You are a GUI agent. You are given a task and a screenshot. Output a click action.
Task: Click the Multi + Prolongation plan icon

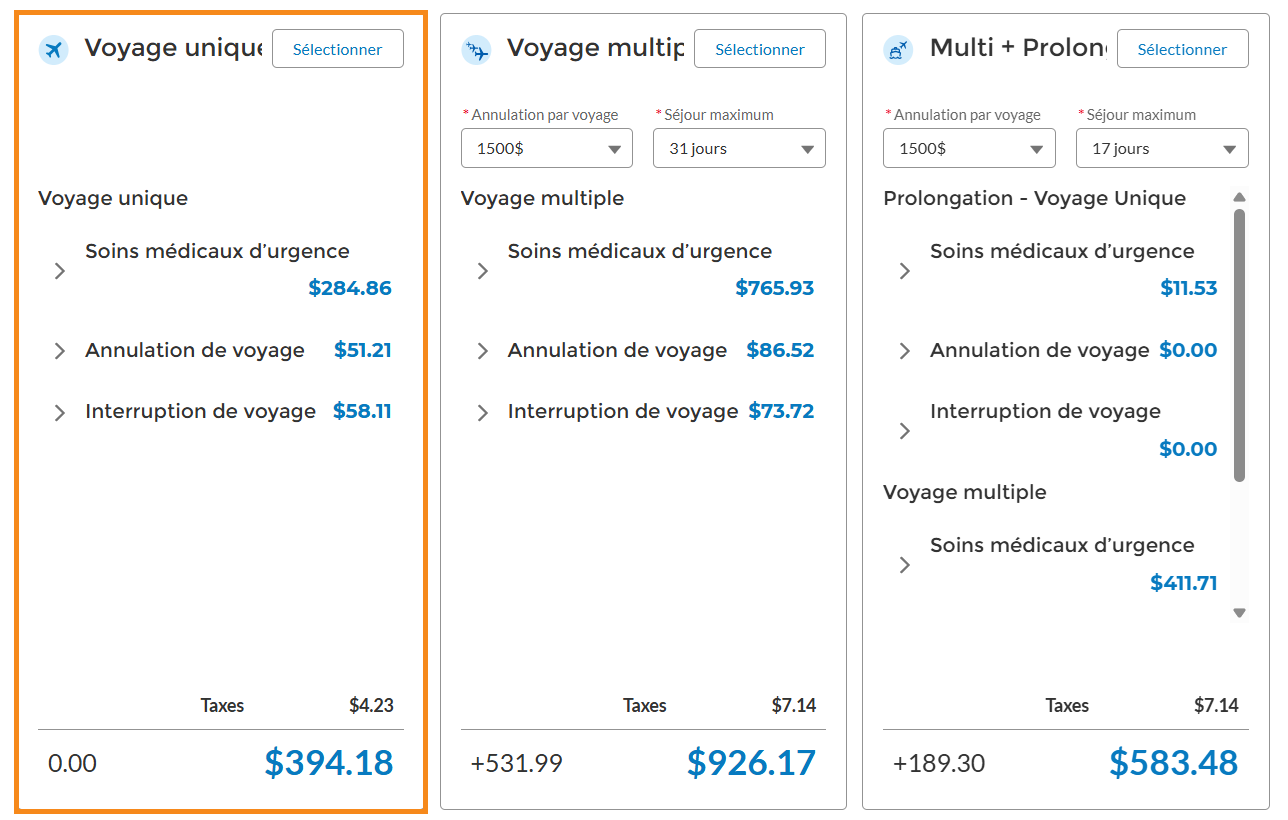coord(899,50)
